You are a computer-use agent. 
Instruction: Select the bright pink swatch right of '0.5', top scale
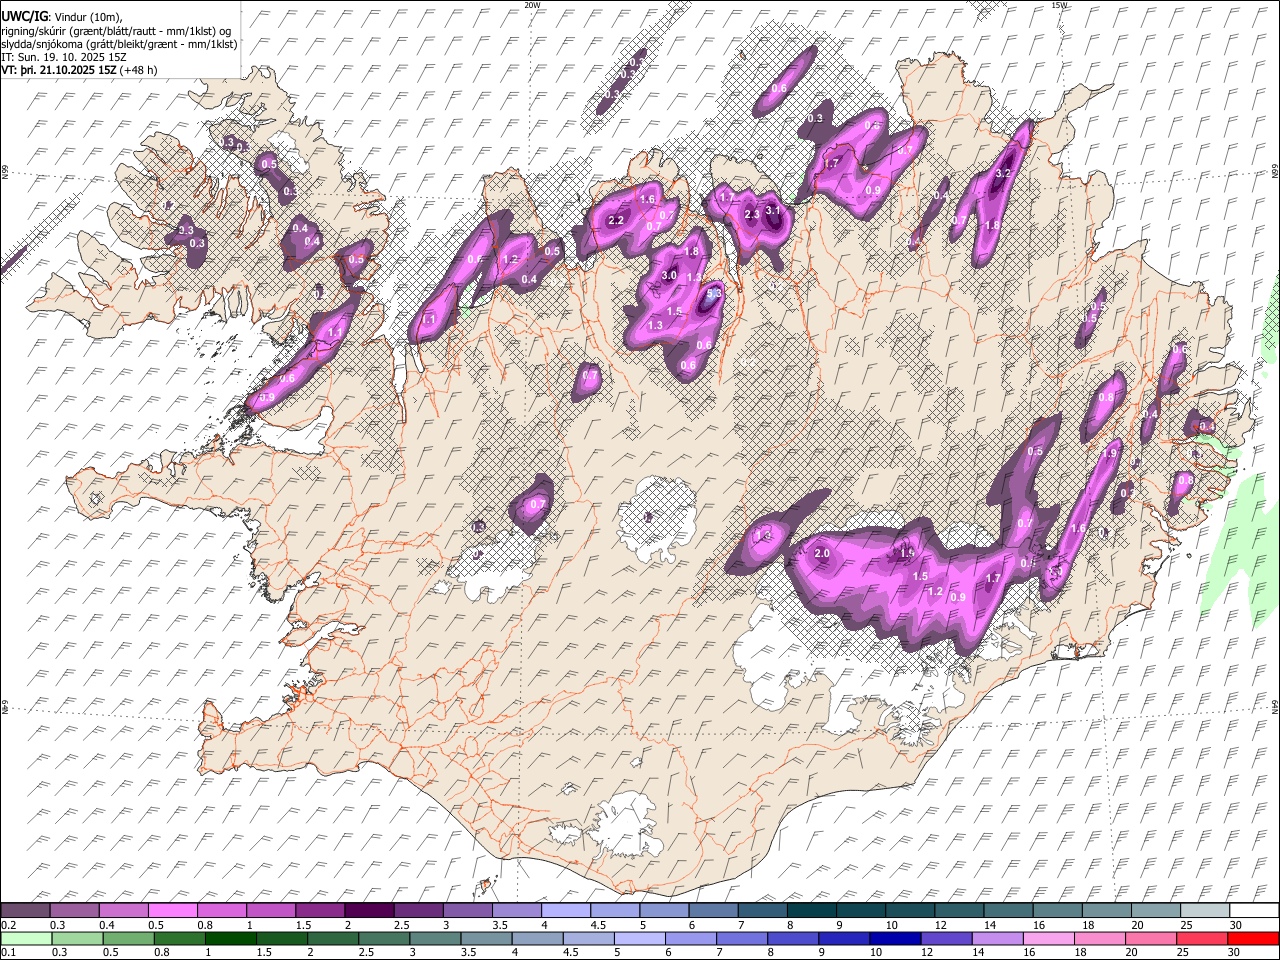172,911
